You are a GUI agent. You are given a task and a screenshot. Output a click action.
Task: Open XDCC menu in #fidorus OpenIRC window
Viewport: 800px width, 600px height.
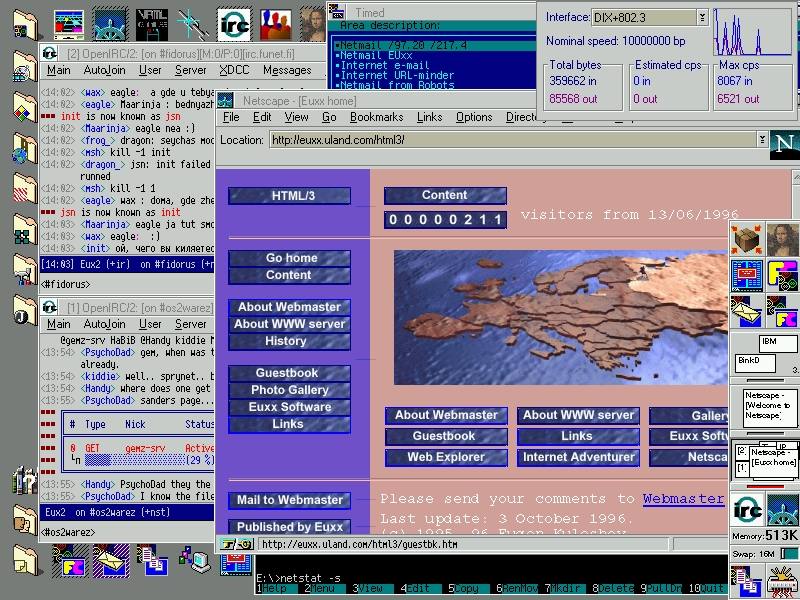tap(234, 70)
